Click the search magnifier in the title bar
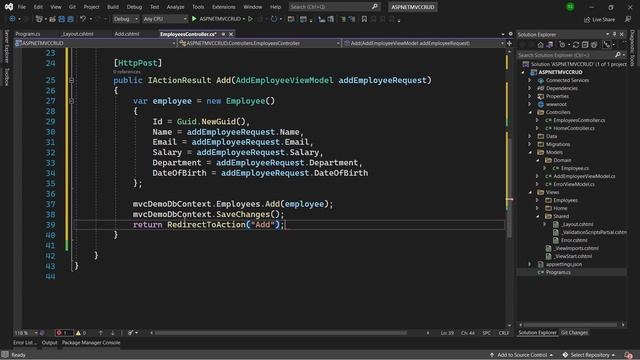Screen dimensions: 640x360 (375, 7)
